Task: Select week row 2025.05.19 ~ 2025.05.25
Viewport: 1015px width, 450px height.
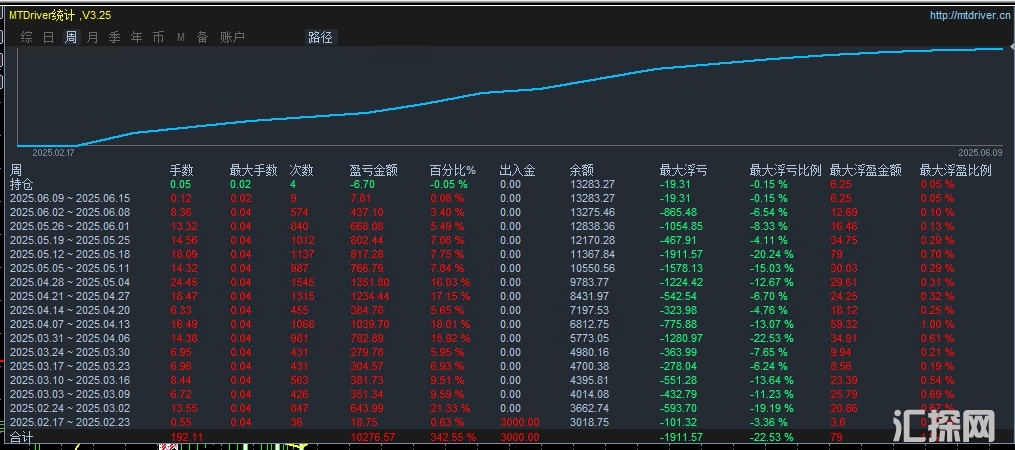Action: coord(70,240)
